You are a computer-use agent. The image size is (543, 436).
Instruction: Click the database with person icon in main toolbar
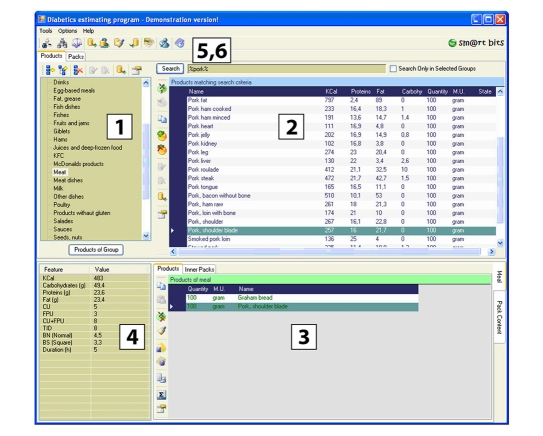pos(104,43)
